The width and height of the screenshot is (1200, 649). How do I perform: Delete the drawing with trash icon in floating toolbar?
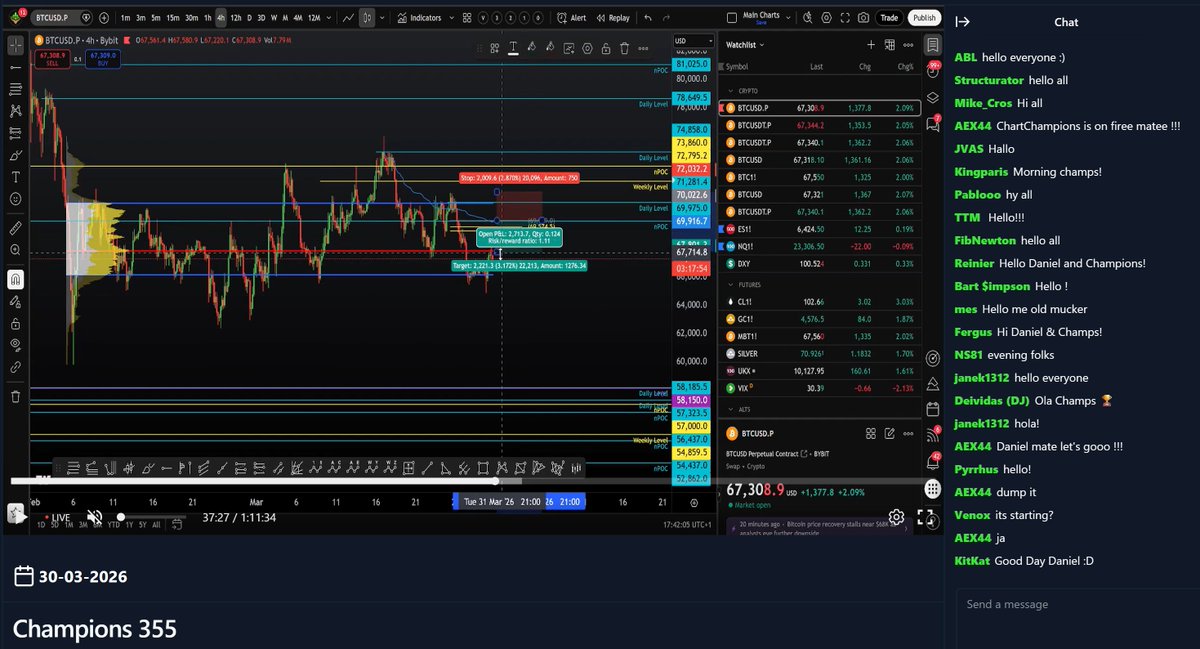(x=624, y=48)
